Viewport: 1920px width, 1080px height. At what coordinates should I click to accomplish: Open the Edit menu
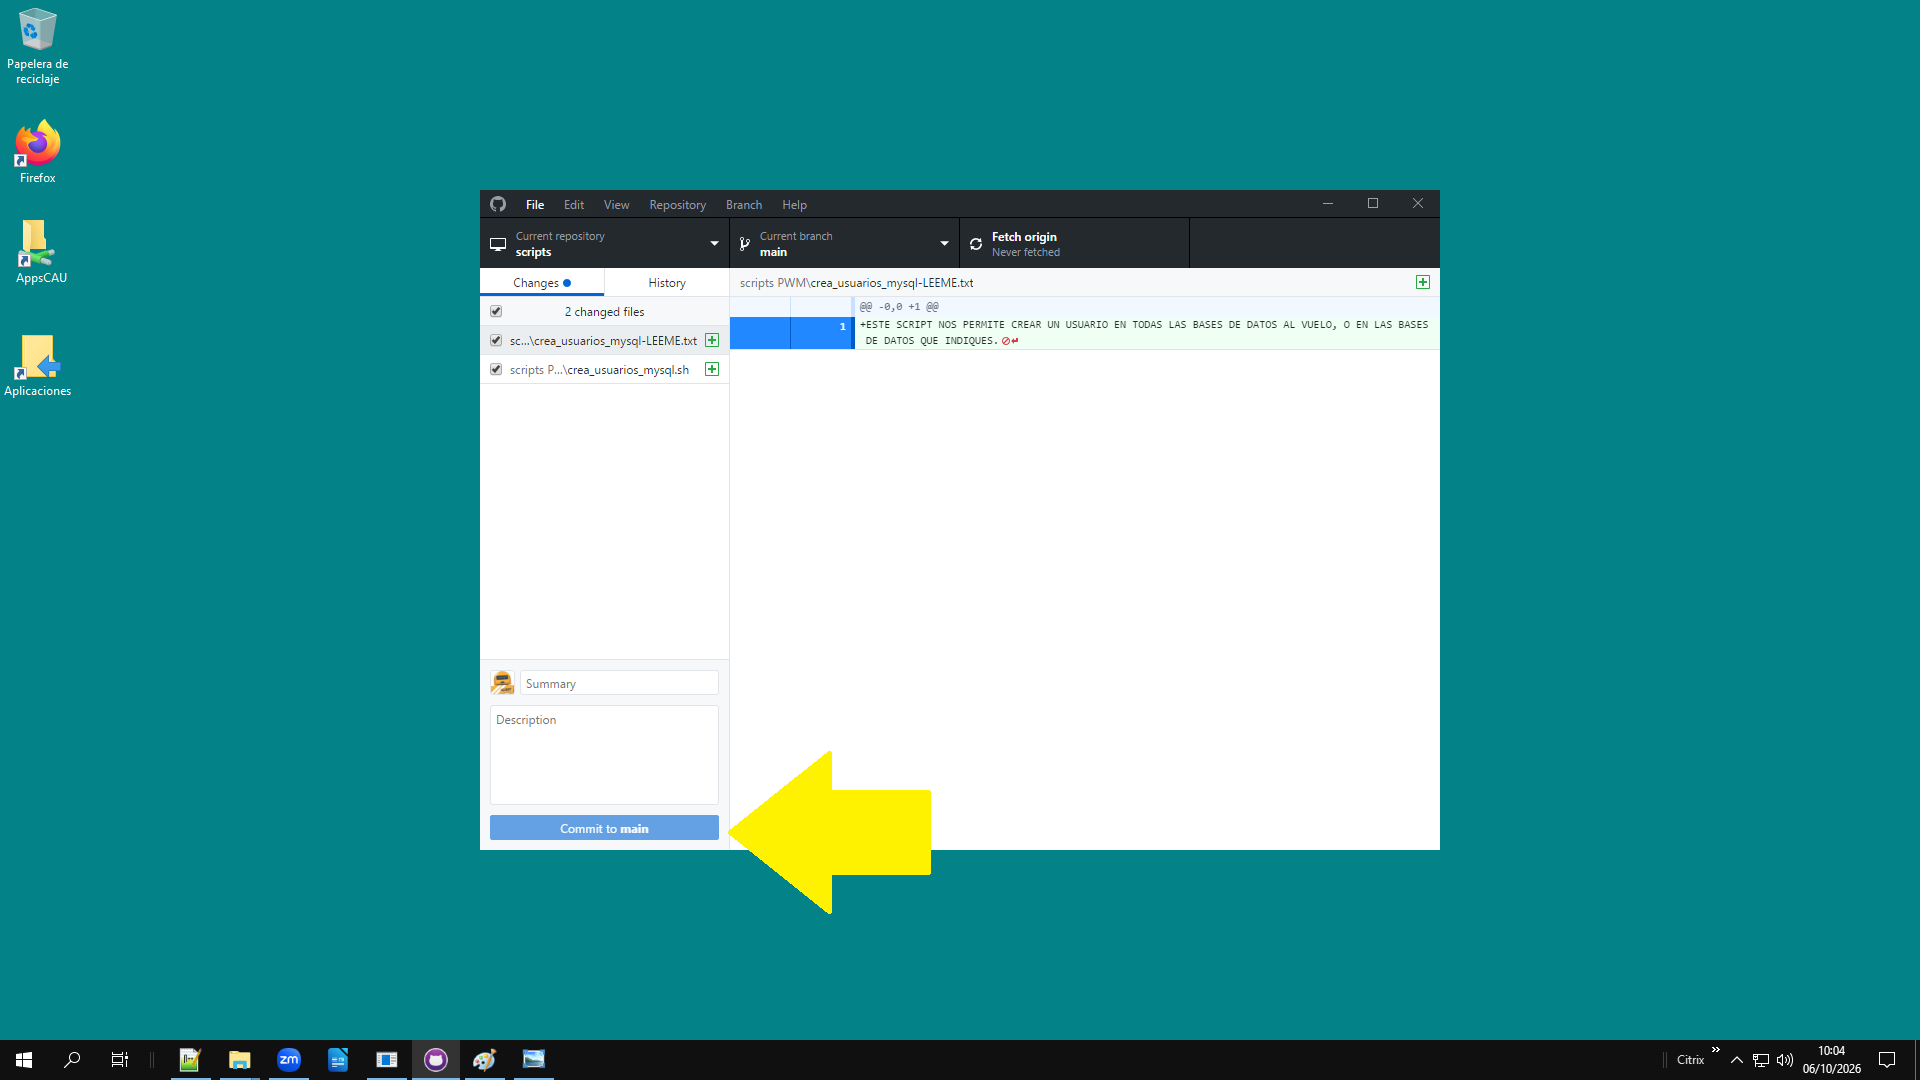(574, 204)
